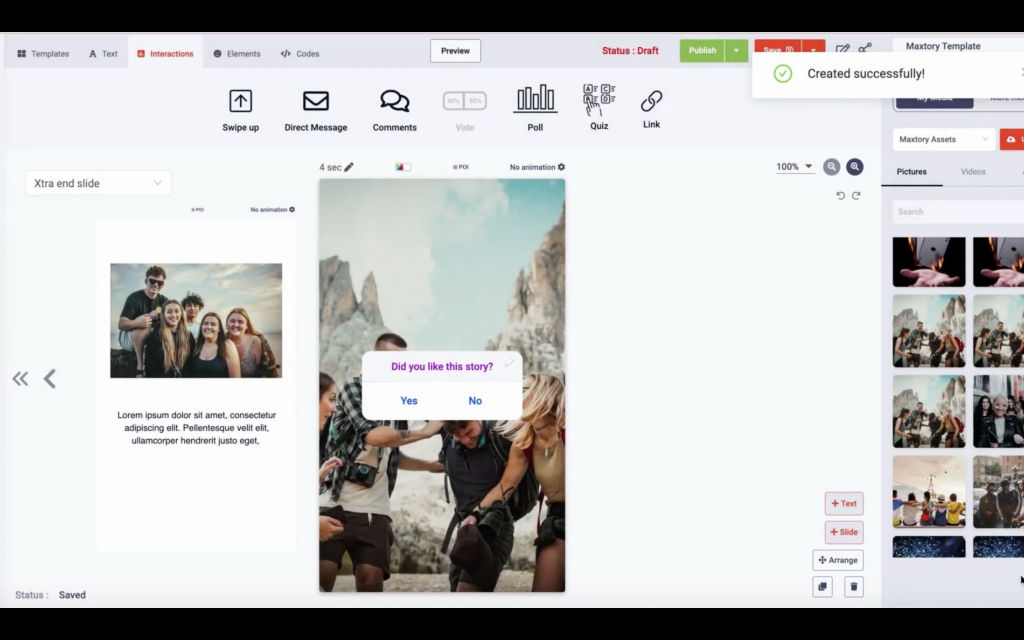Add a Quiz interaction
Image resolution: width=1024 pixels, height=640 pixels.
tap(599, 107)
